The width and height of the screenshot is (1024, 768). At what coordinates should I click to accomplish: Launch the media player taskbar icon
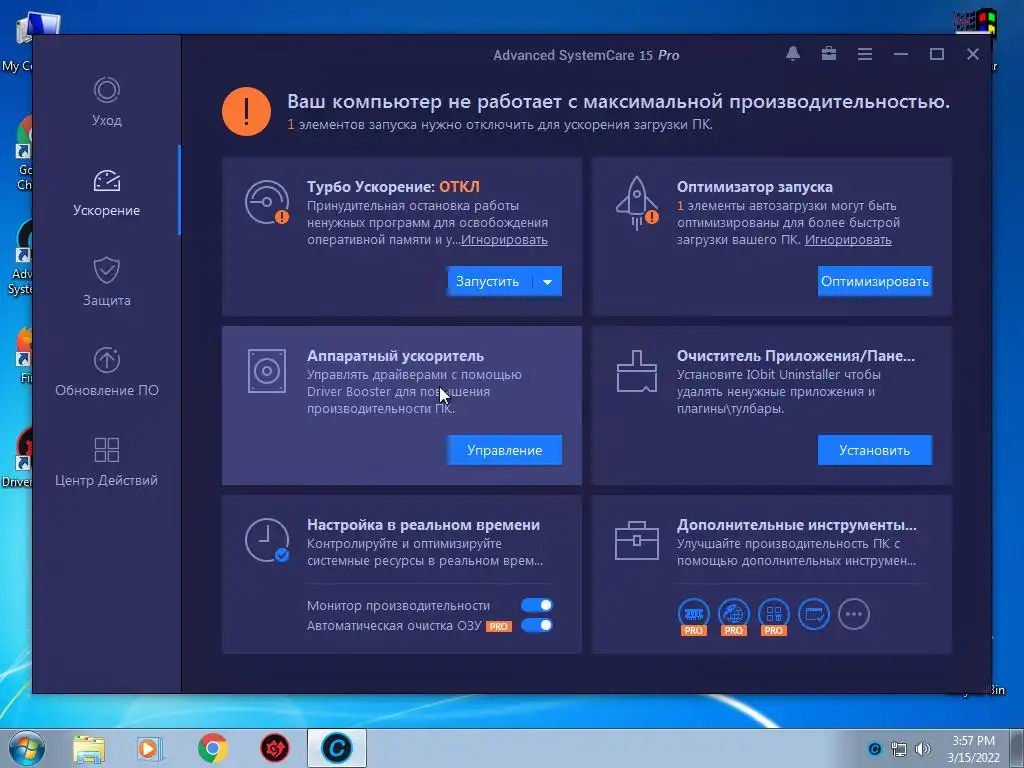click(x=149, y=748)
